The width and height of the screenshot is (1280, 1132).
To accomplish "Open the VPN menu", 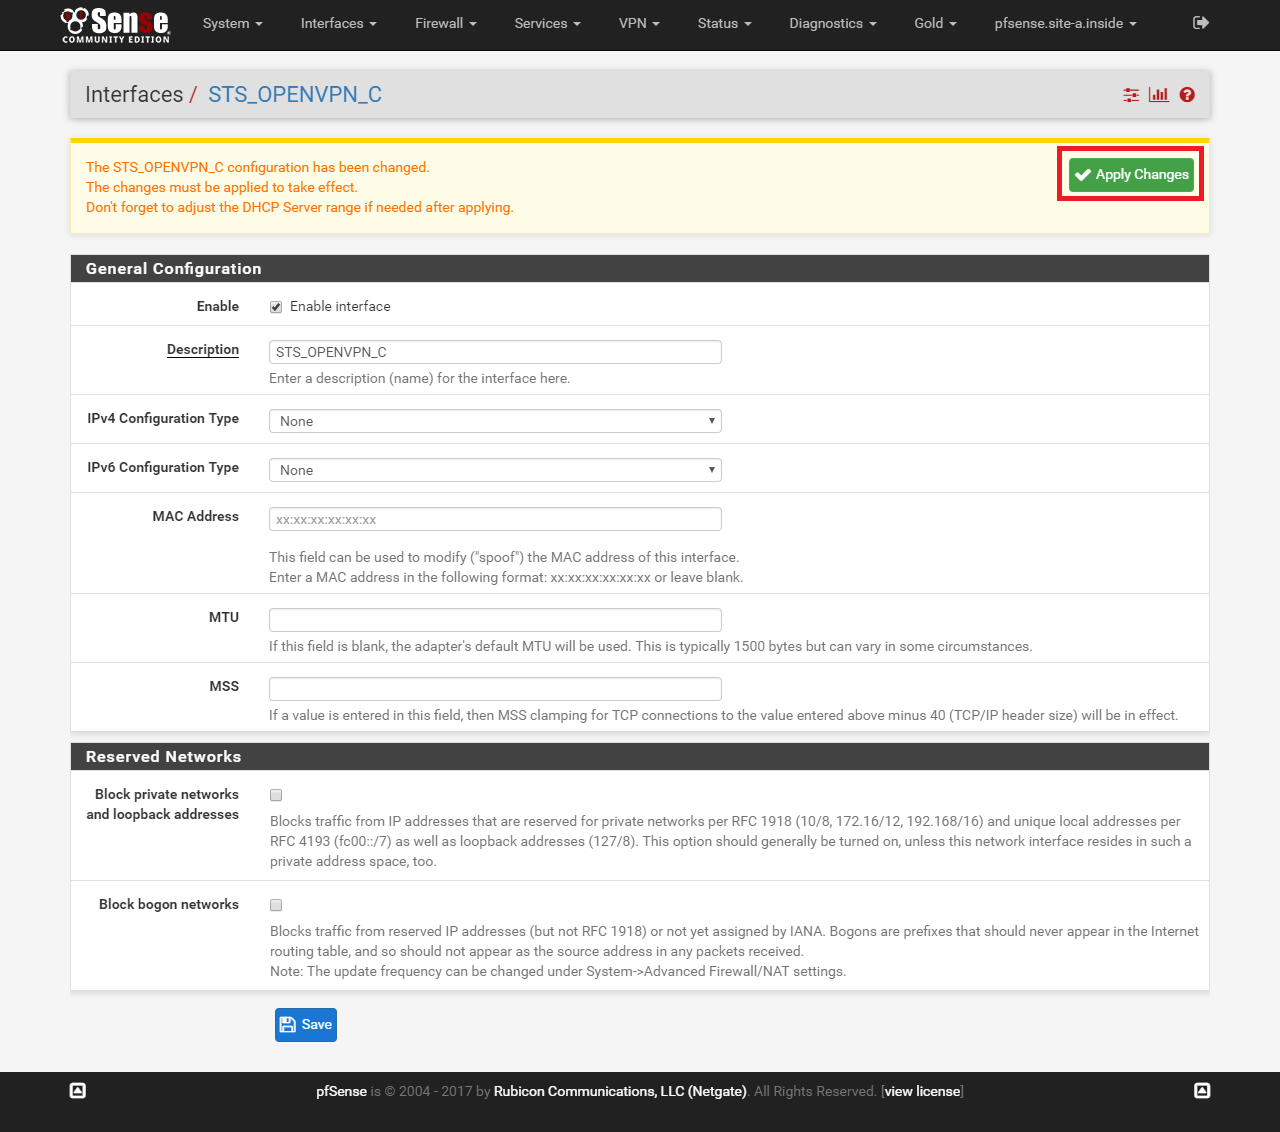I will point(639,23).
